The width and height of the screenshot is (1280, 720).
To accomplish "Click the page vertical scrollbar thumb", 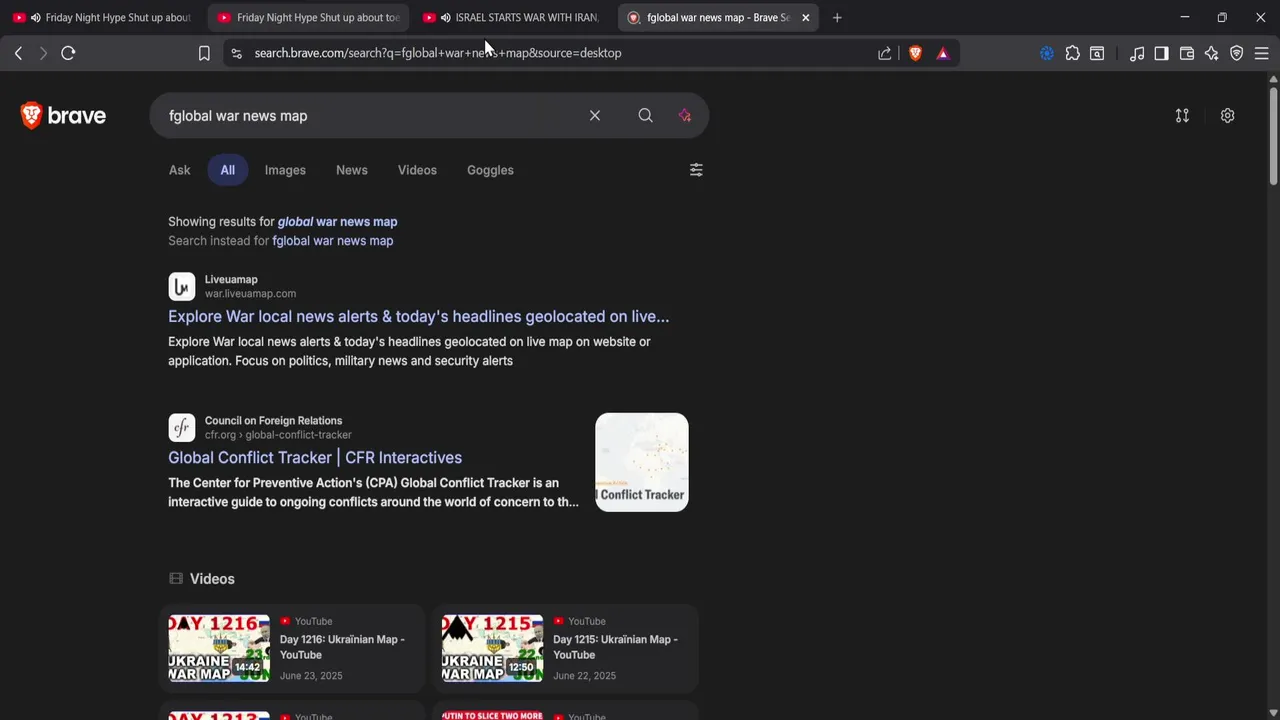I will (1273, 137).
